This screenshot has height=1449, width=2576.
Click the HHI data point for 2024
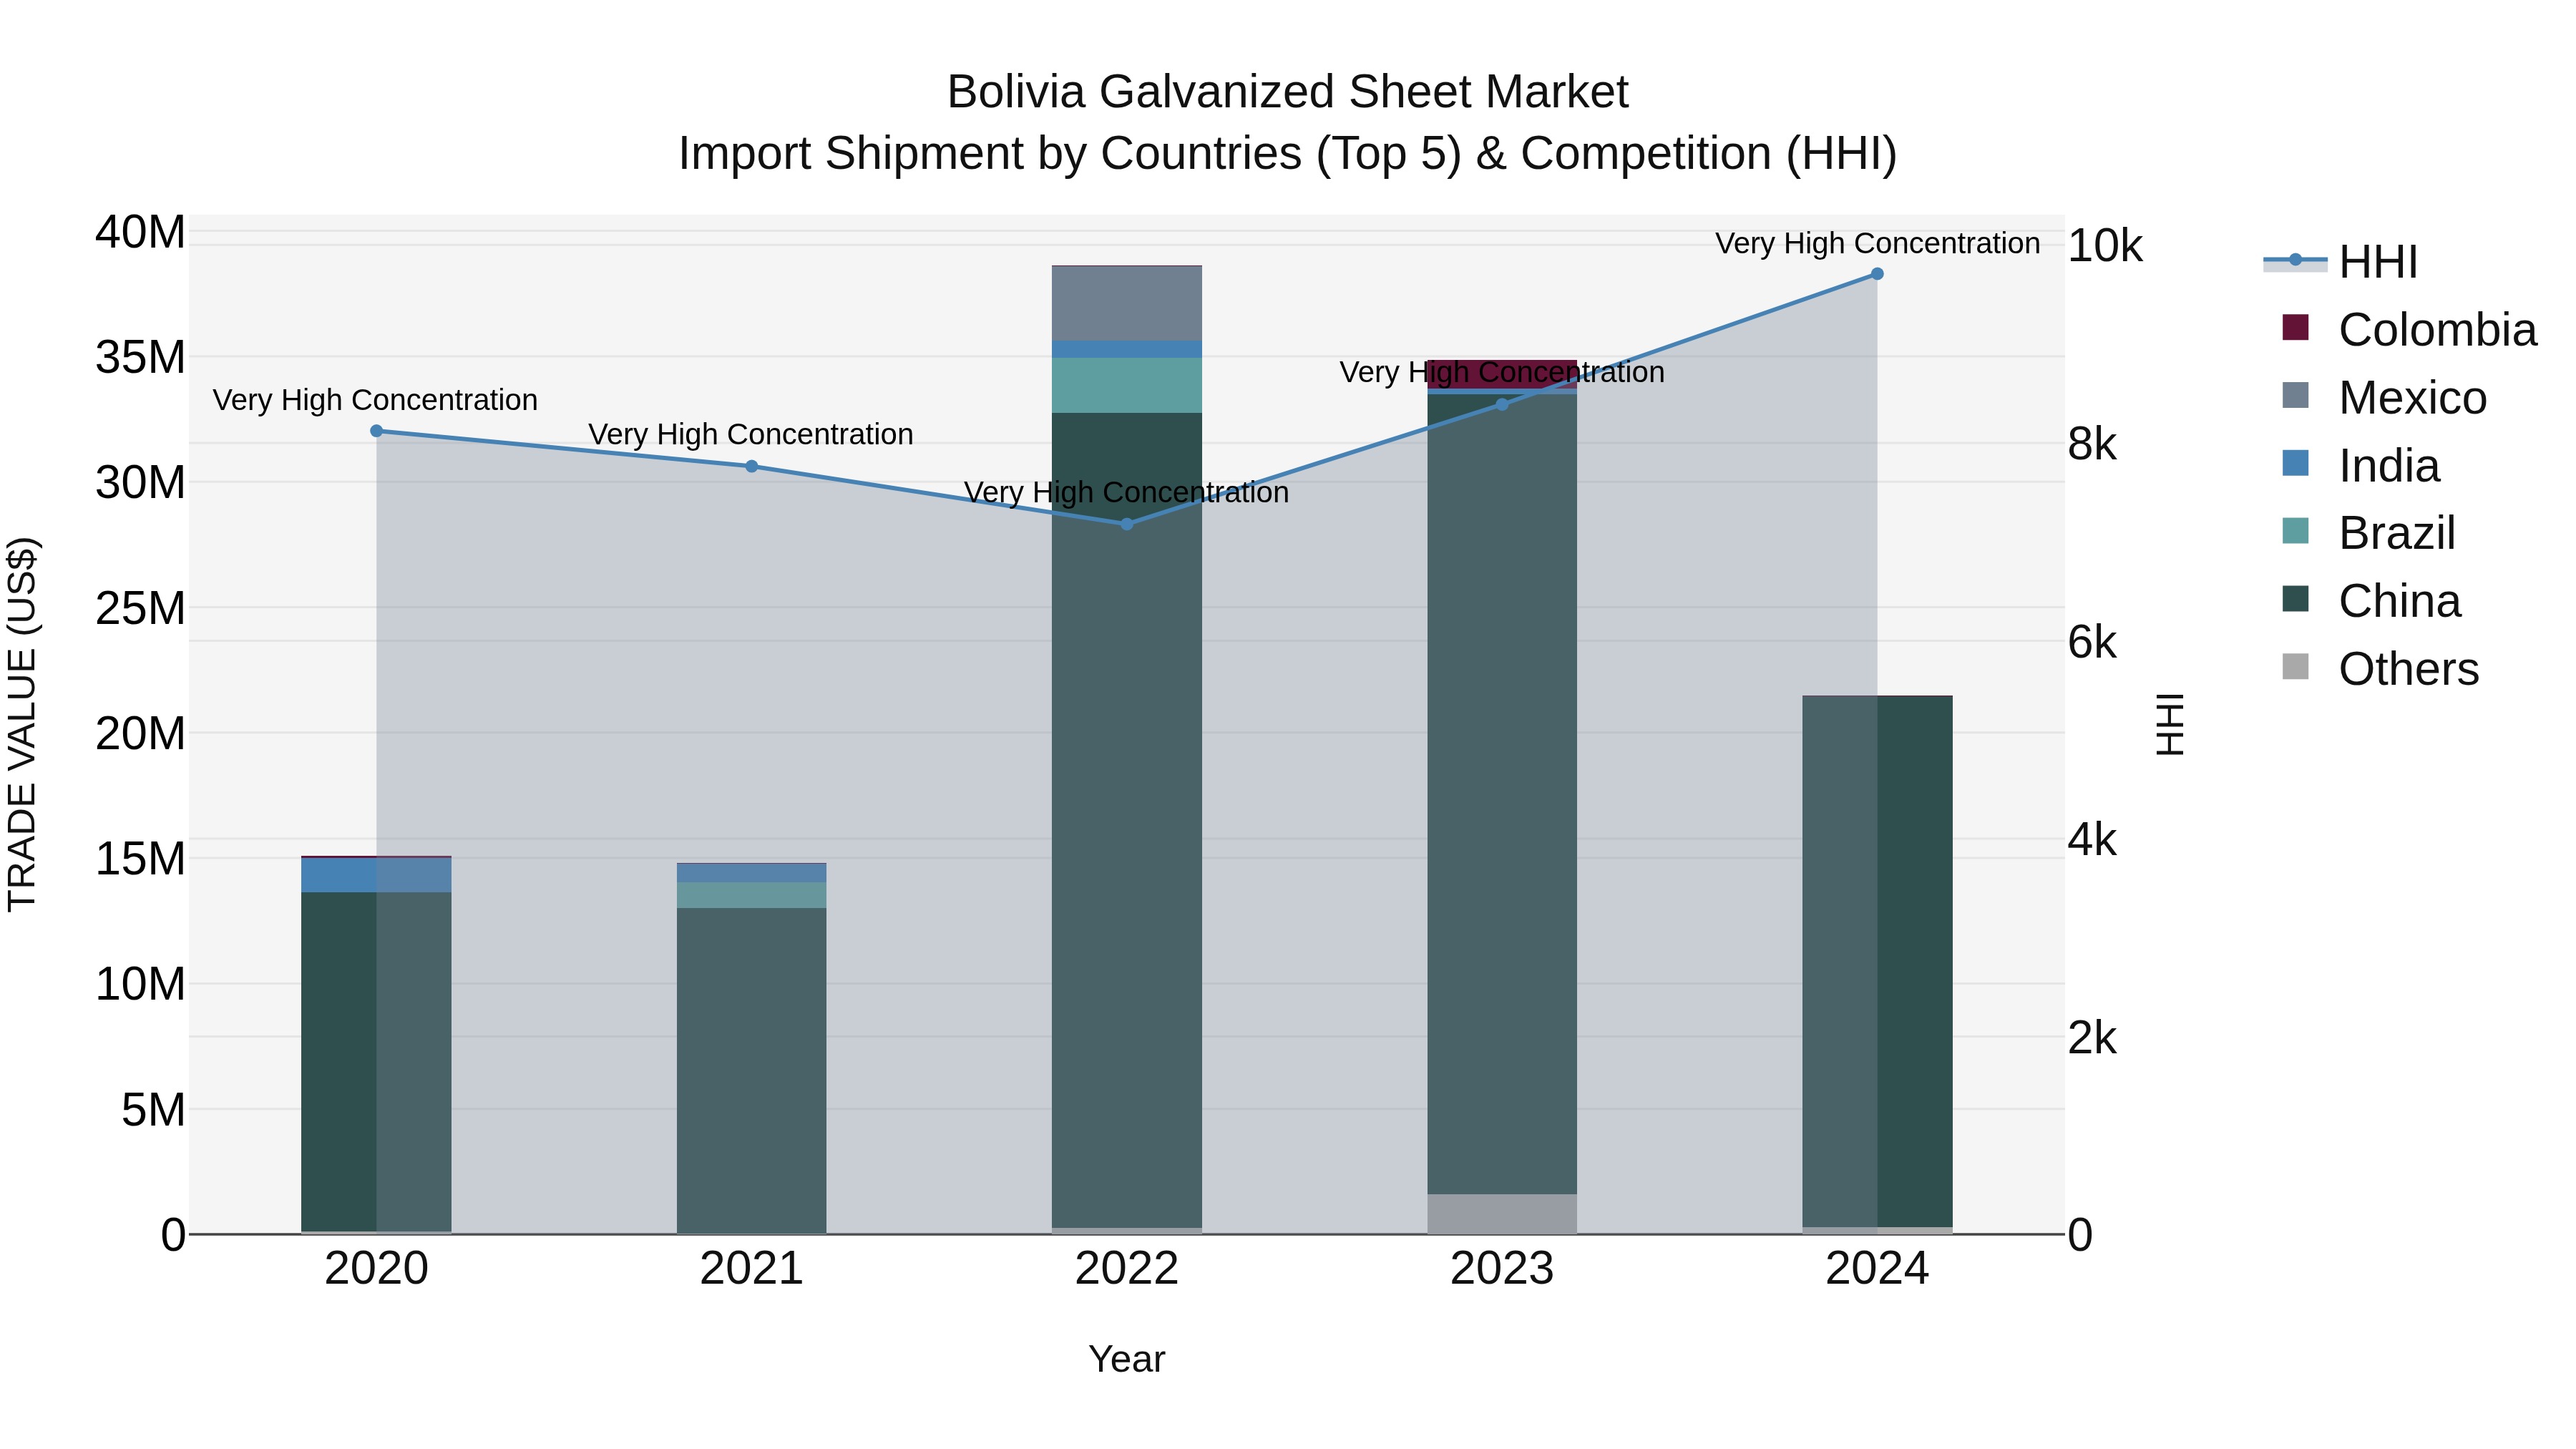coord(1877,274)
